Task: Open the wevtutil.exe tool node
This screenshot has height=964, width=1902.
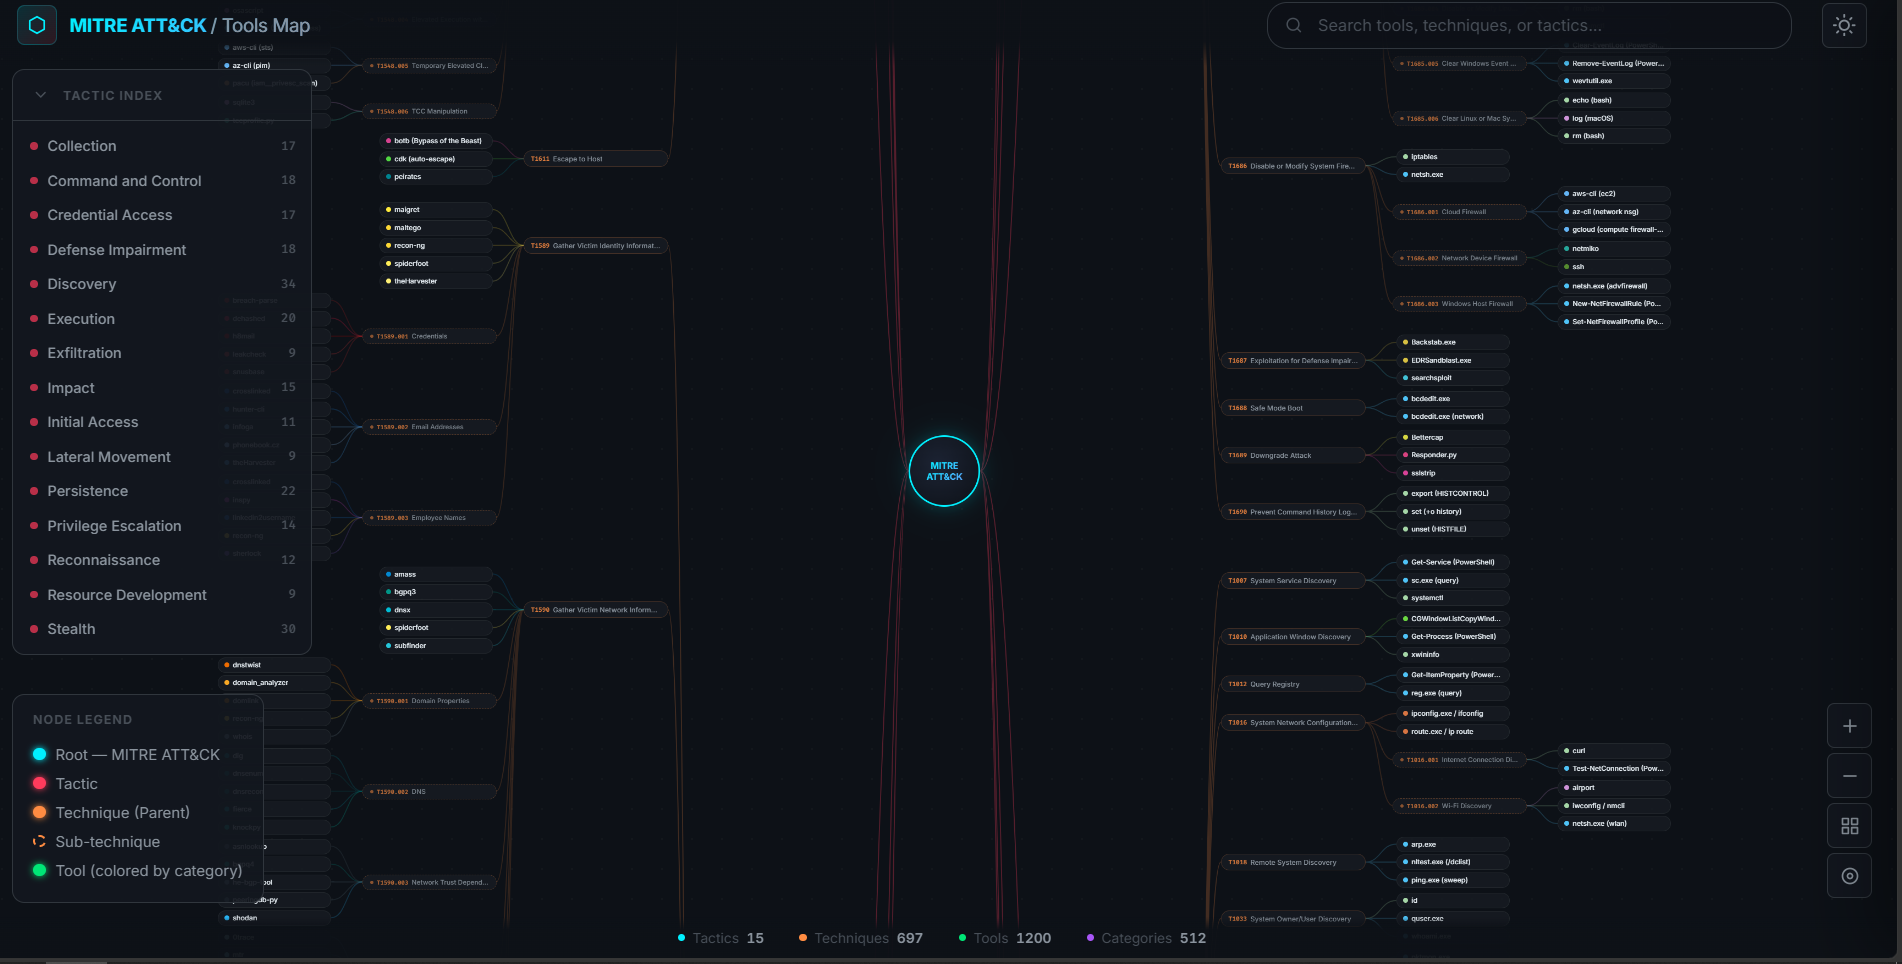Action: (1615, 81)
